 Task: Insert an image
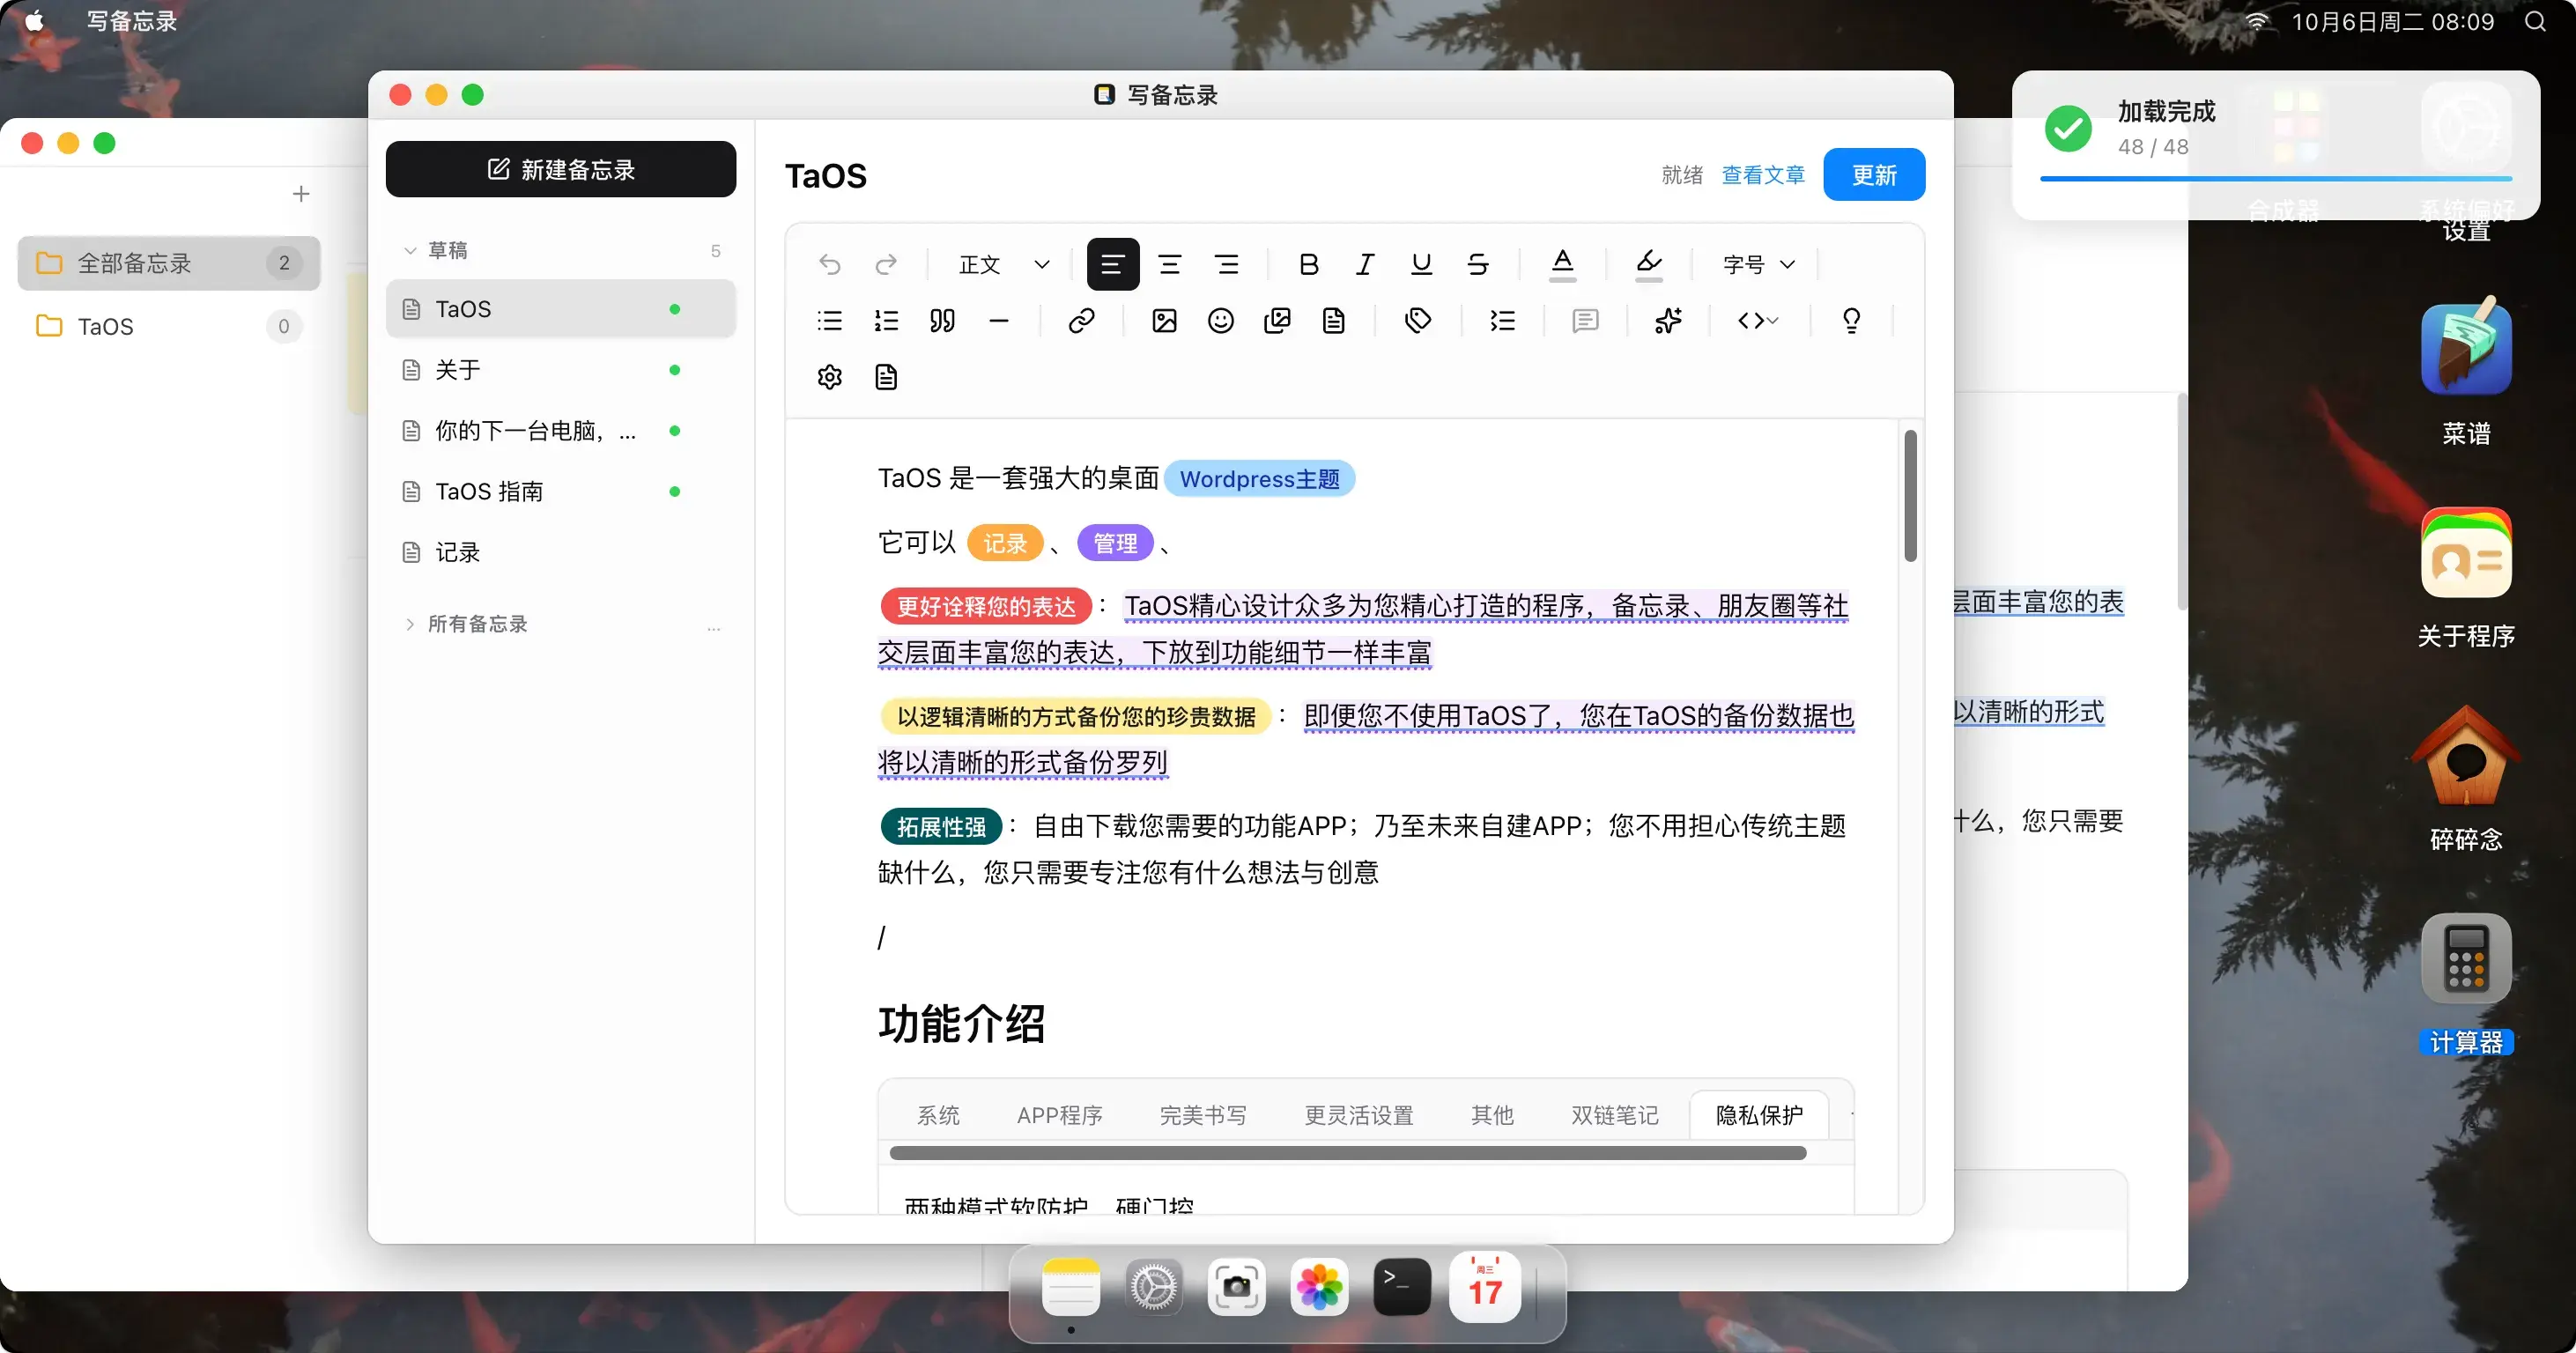coord(1164,321)
